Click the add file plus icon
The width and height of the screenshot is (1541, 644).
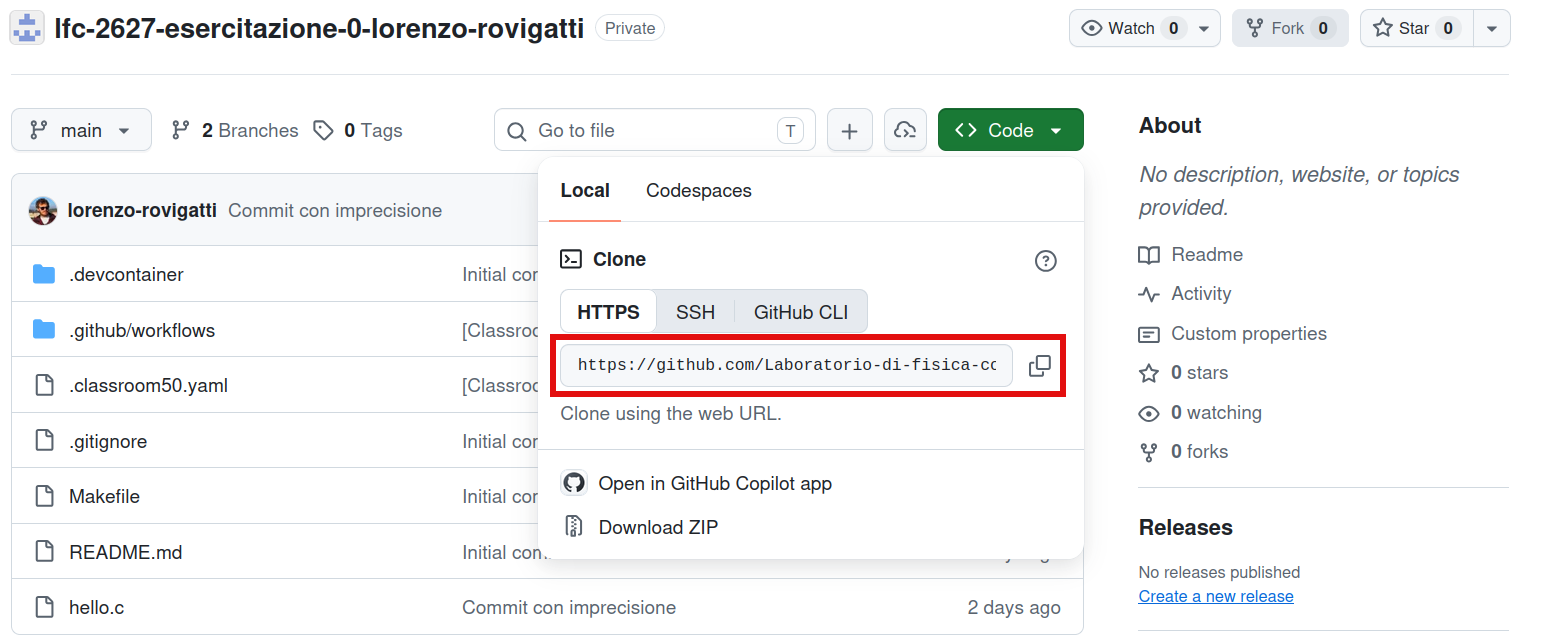pos(850,131)
